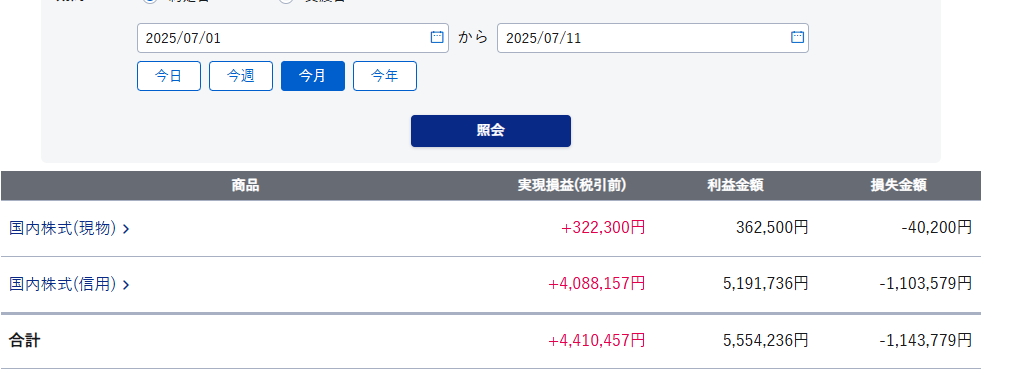Open the calendar picker for the end date
The image size is (1011, 375).
(797, 37)
